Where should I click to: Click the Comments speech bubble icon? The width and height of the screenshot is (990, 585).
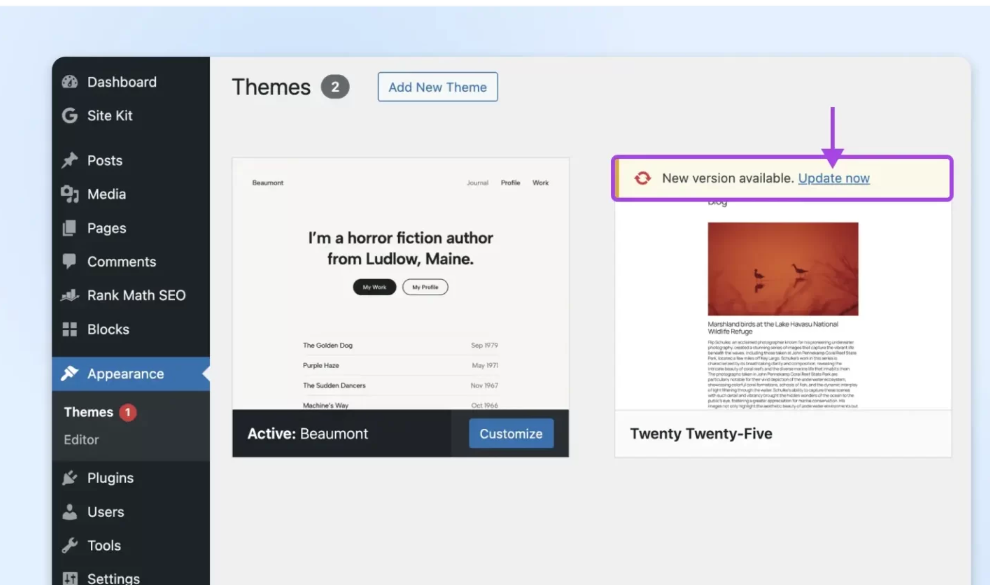pos(69,261)
